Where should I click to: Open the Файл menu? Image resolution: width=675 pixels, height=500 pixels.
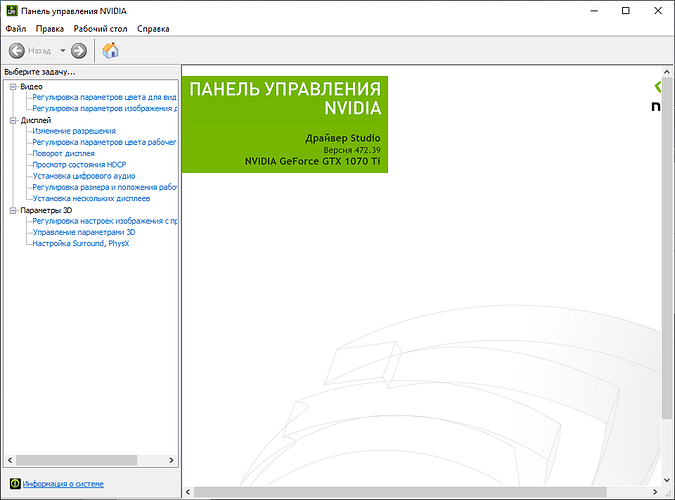point(16,29)
